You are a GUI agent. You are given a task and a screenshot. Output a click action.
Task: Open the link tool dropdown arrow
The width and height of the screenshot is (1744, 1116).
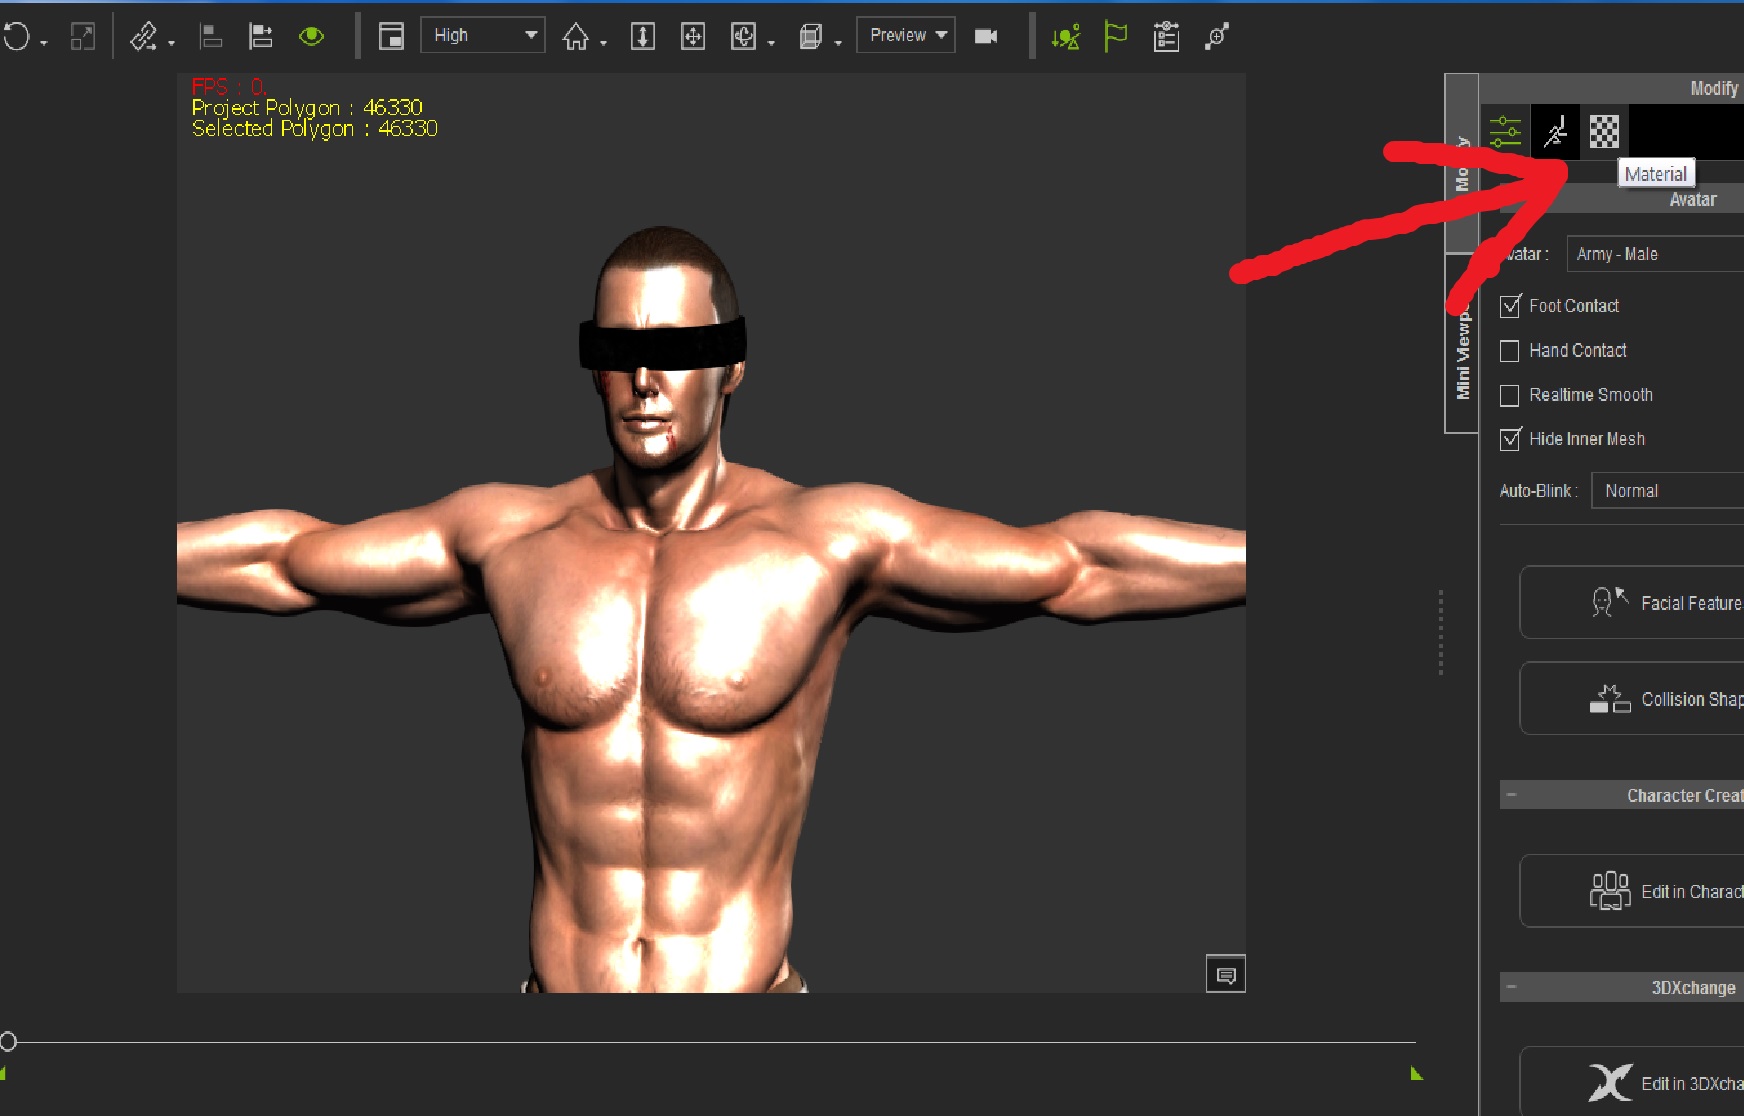[x=172, y=43]
